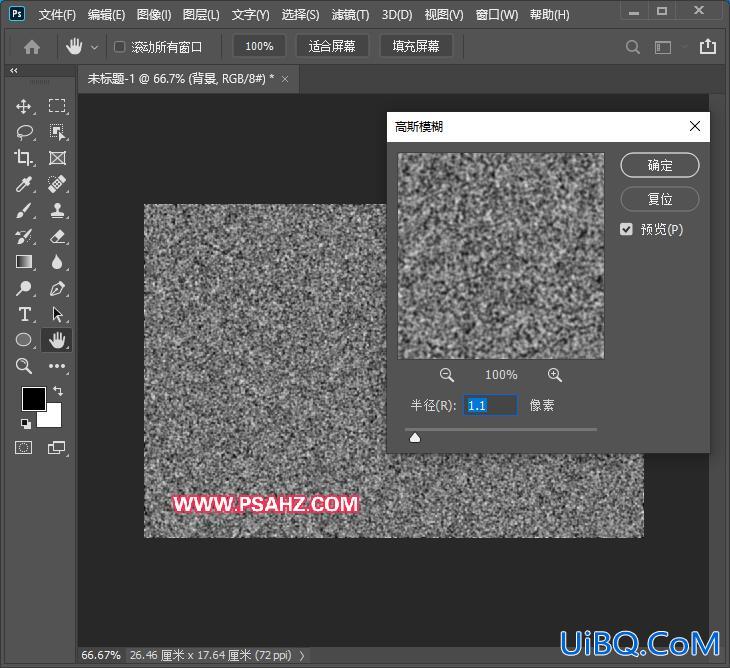
Task: Click the share icon in options bar
Action: click(x=708, y=46)
